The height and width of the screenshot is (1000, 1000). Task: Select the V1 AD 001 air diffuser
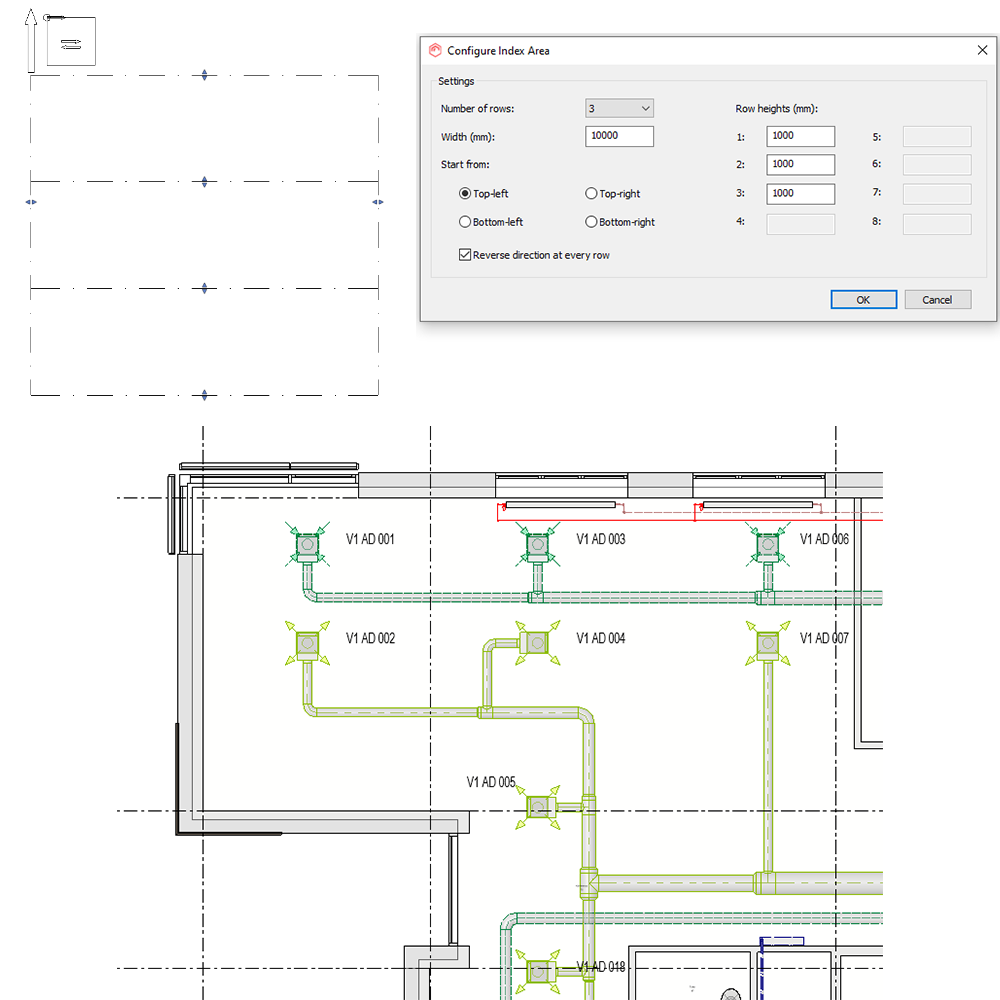[306, 545]
